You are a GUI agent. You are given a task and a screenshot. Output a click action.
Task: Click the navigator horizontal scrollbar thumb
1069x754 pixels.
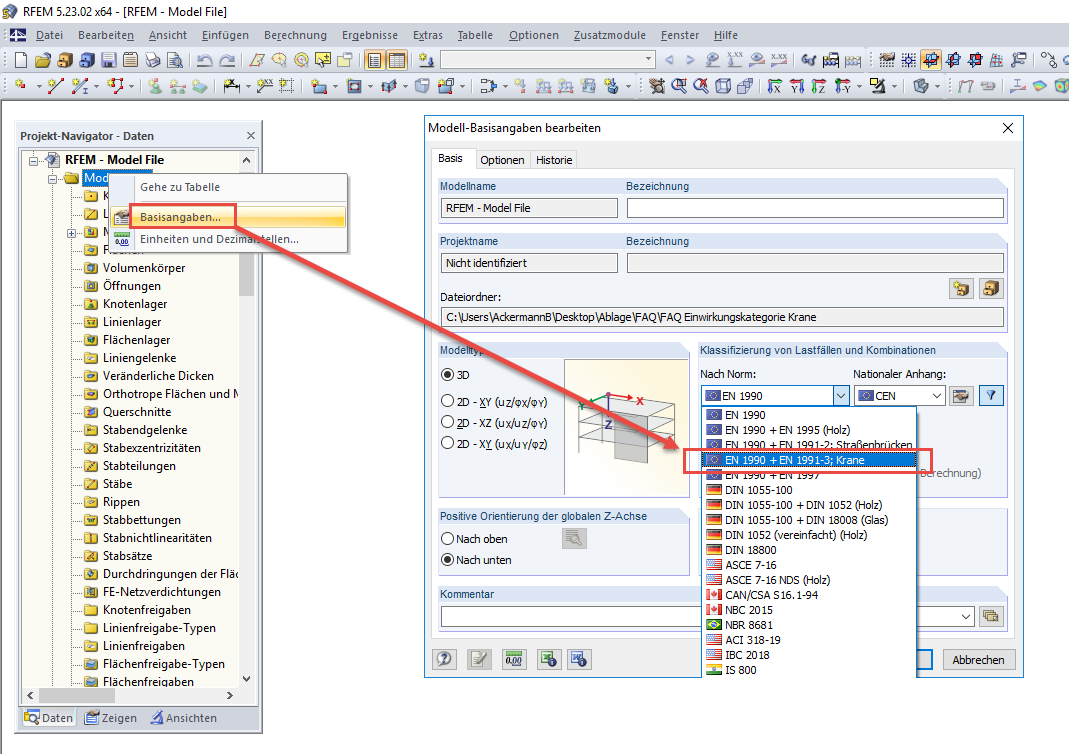point(76,695)
